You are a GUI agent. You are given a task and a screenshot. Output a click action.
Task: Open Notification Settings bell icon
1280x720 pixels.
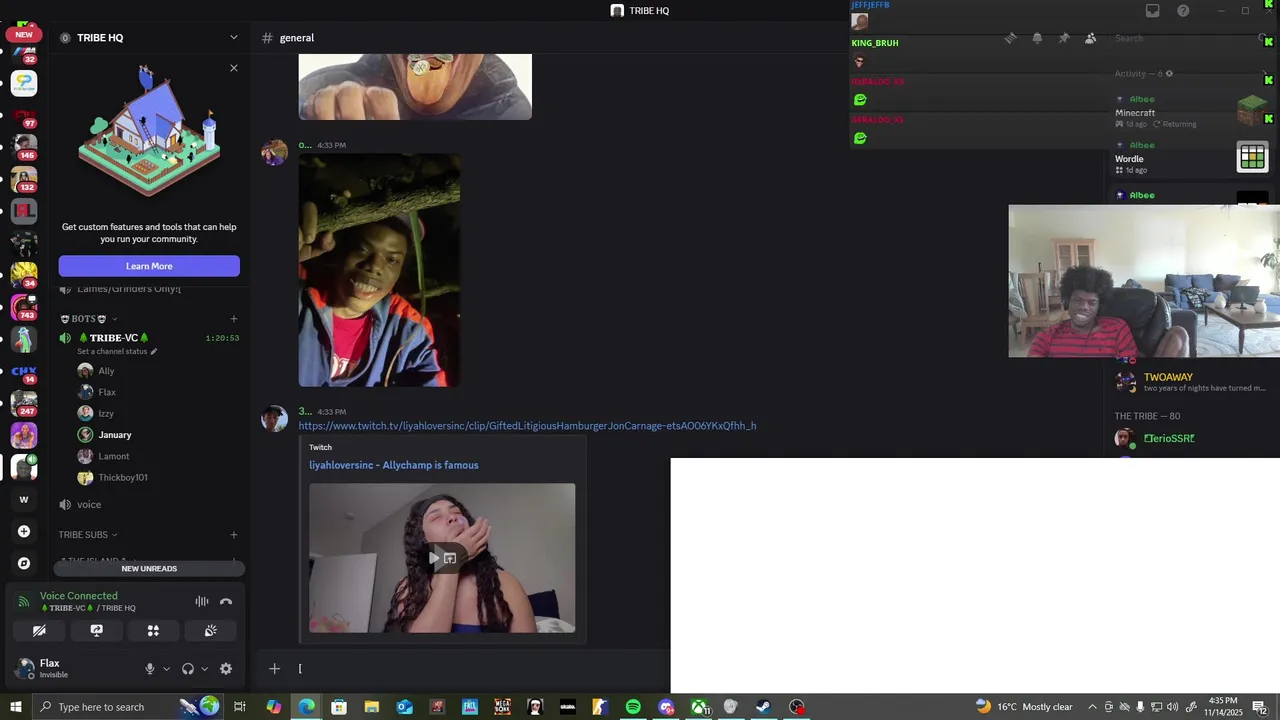1037,38
